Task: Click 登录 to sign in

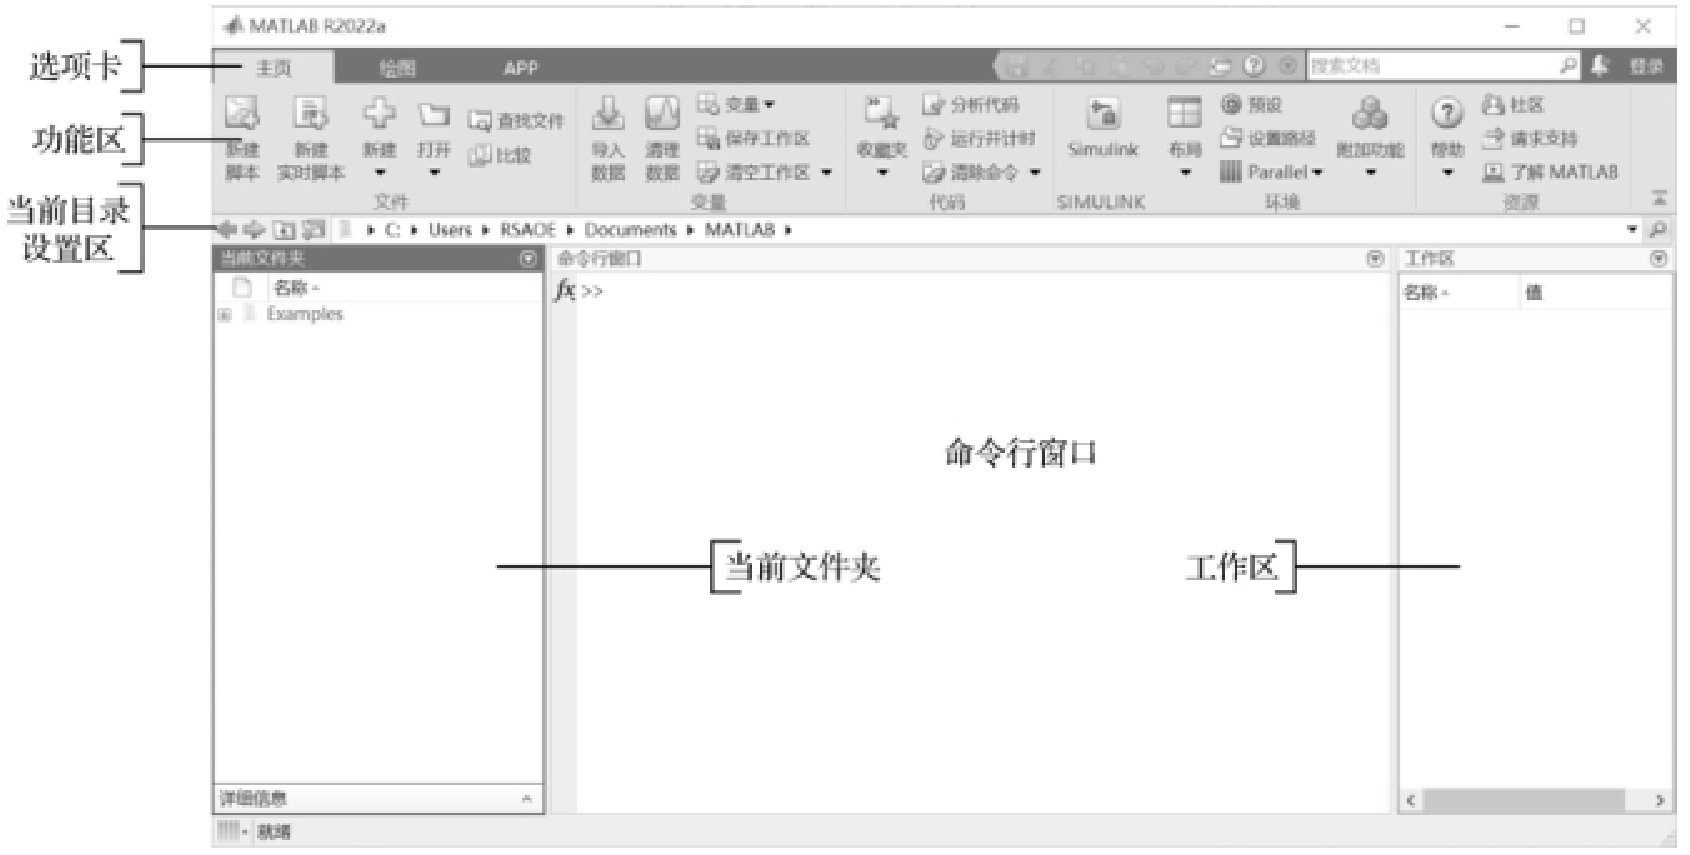Action: pos(1646,66)
